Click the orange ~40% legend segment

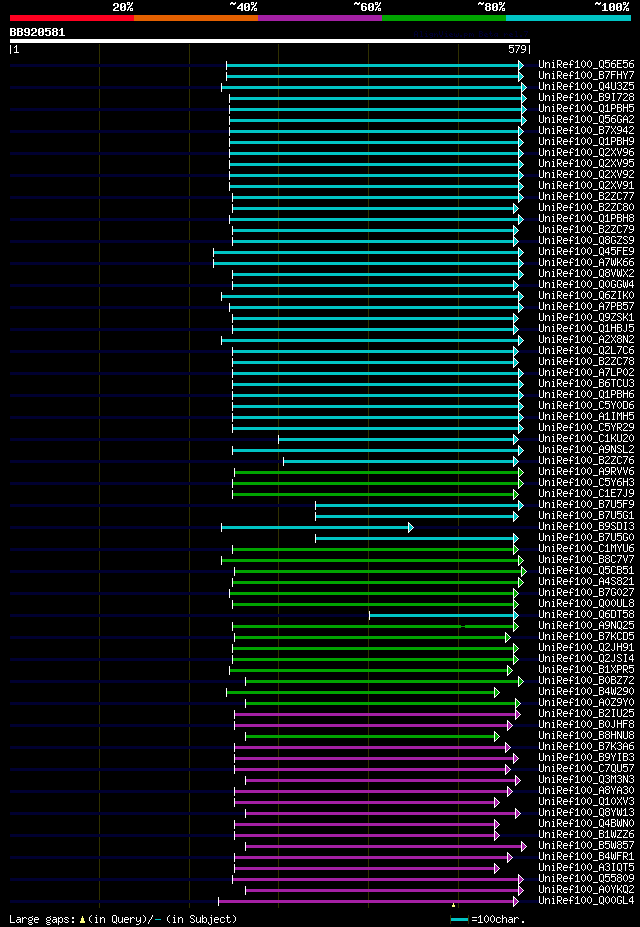coord(196,18)
